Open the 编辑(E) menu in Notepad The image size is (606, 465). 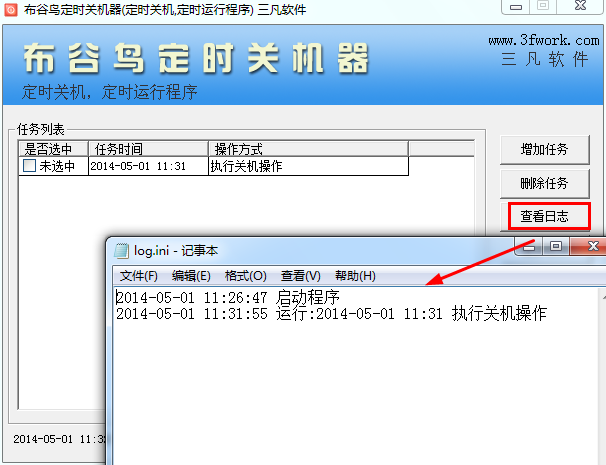[191, 276]
